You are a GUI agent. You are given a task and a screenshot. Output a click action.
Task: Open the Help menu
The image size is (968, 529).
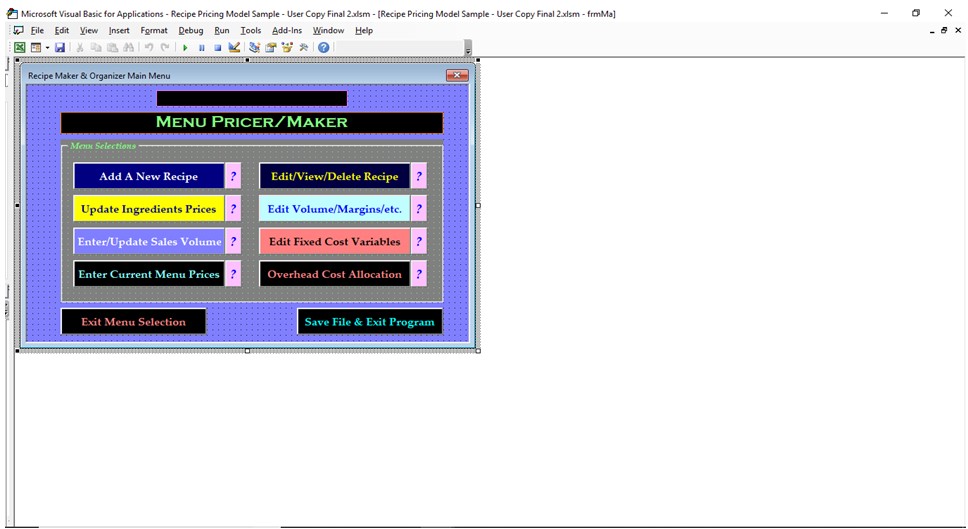(364, 30)
